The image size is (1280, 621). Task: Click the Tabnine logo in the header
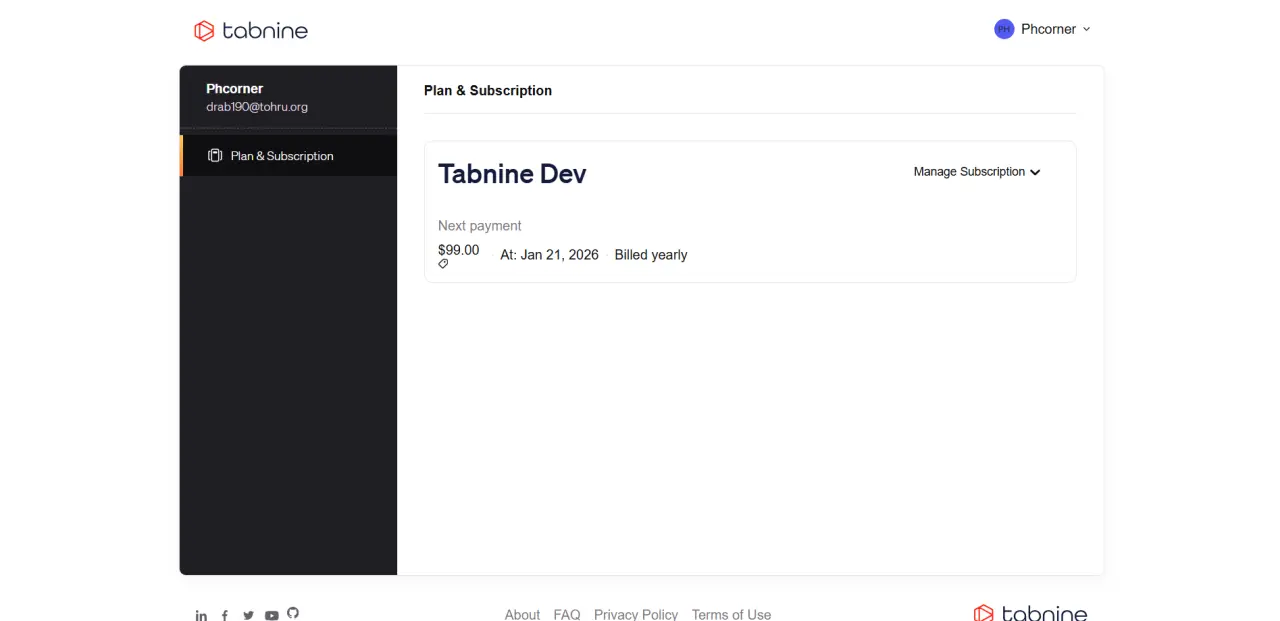[x=251, y=30]
